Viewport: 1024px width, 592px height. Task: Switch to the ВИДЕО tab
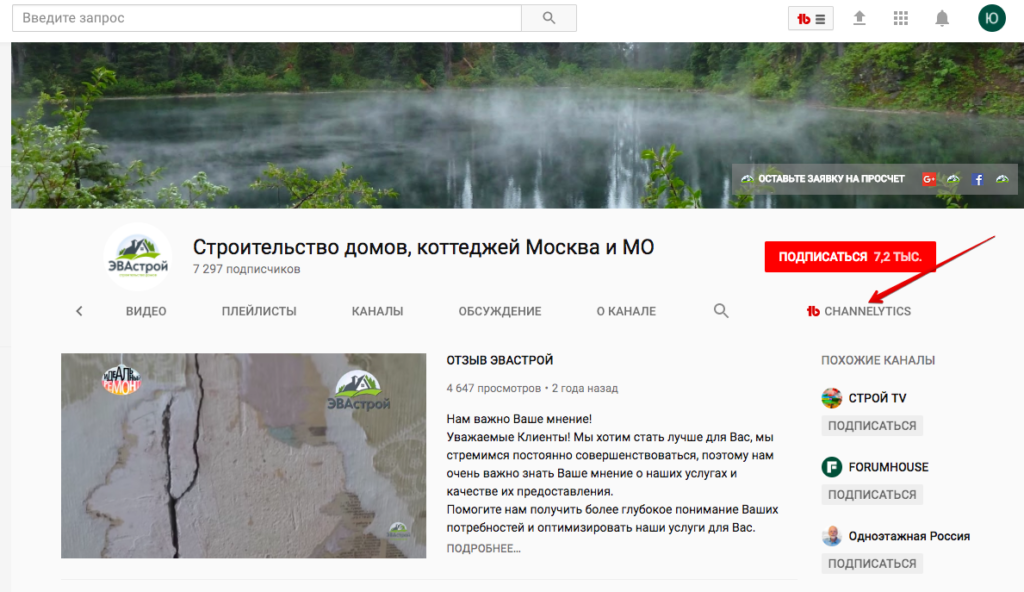[146, 311]
